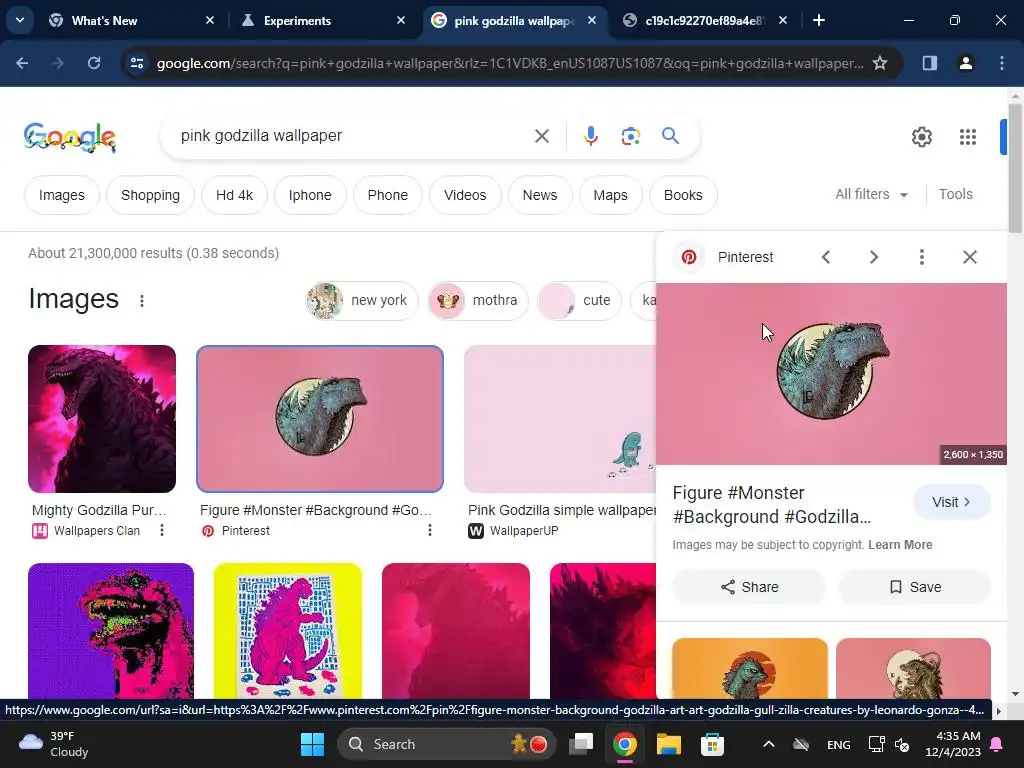The width and height of the screenshot is (1024, 768).
Task: Select the Hd 4k filter chip
Action: pos(234,195)
